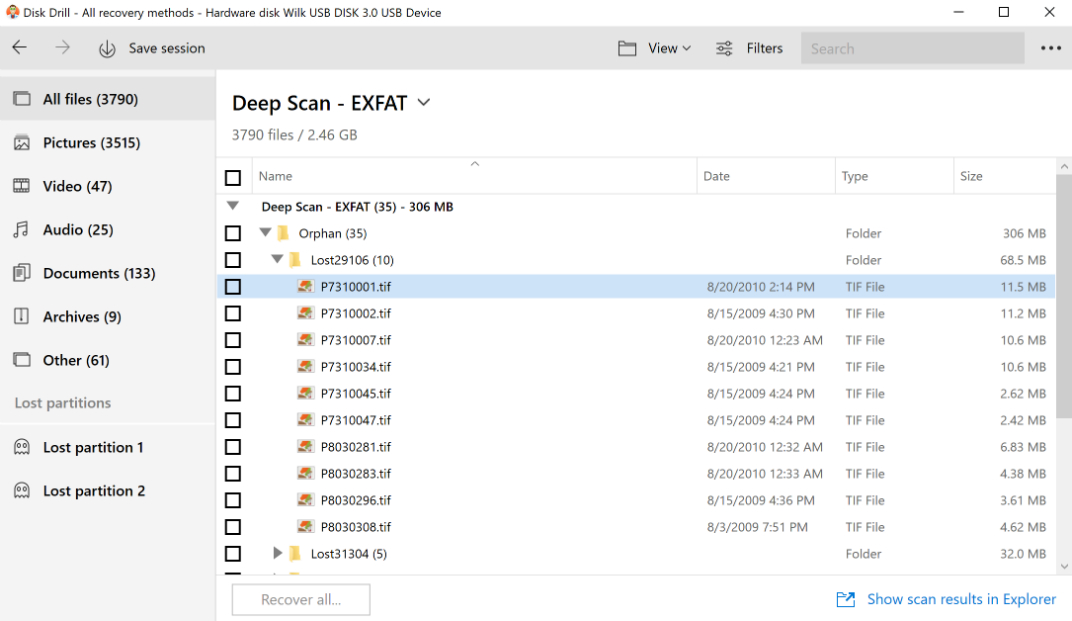Click the Recover all... button
This screenshot has height=621, width=1072.
(x=301, y=600)
